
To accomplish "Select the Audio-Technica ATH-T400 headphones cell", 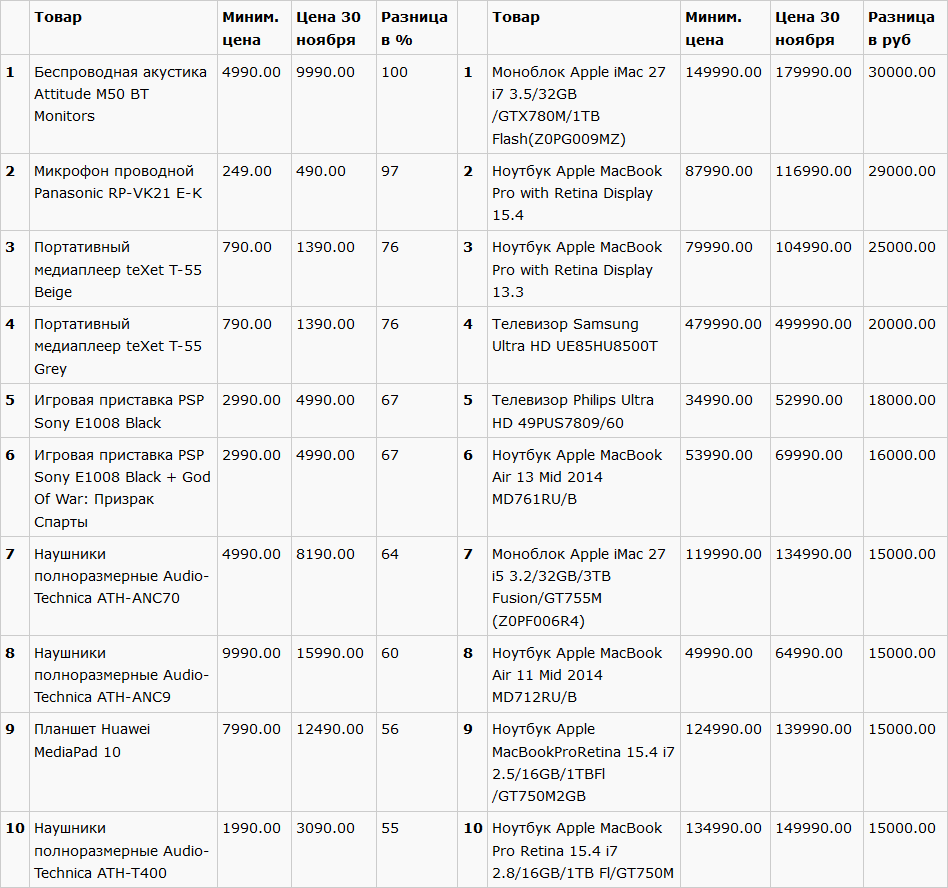I will tap(123, 850).
